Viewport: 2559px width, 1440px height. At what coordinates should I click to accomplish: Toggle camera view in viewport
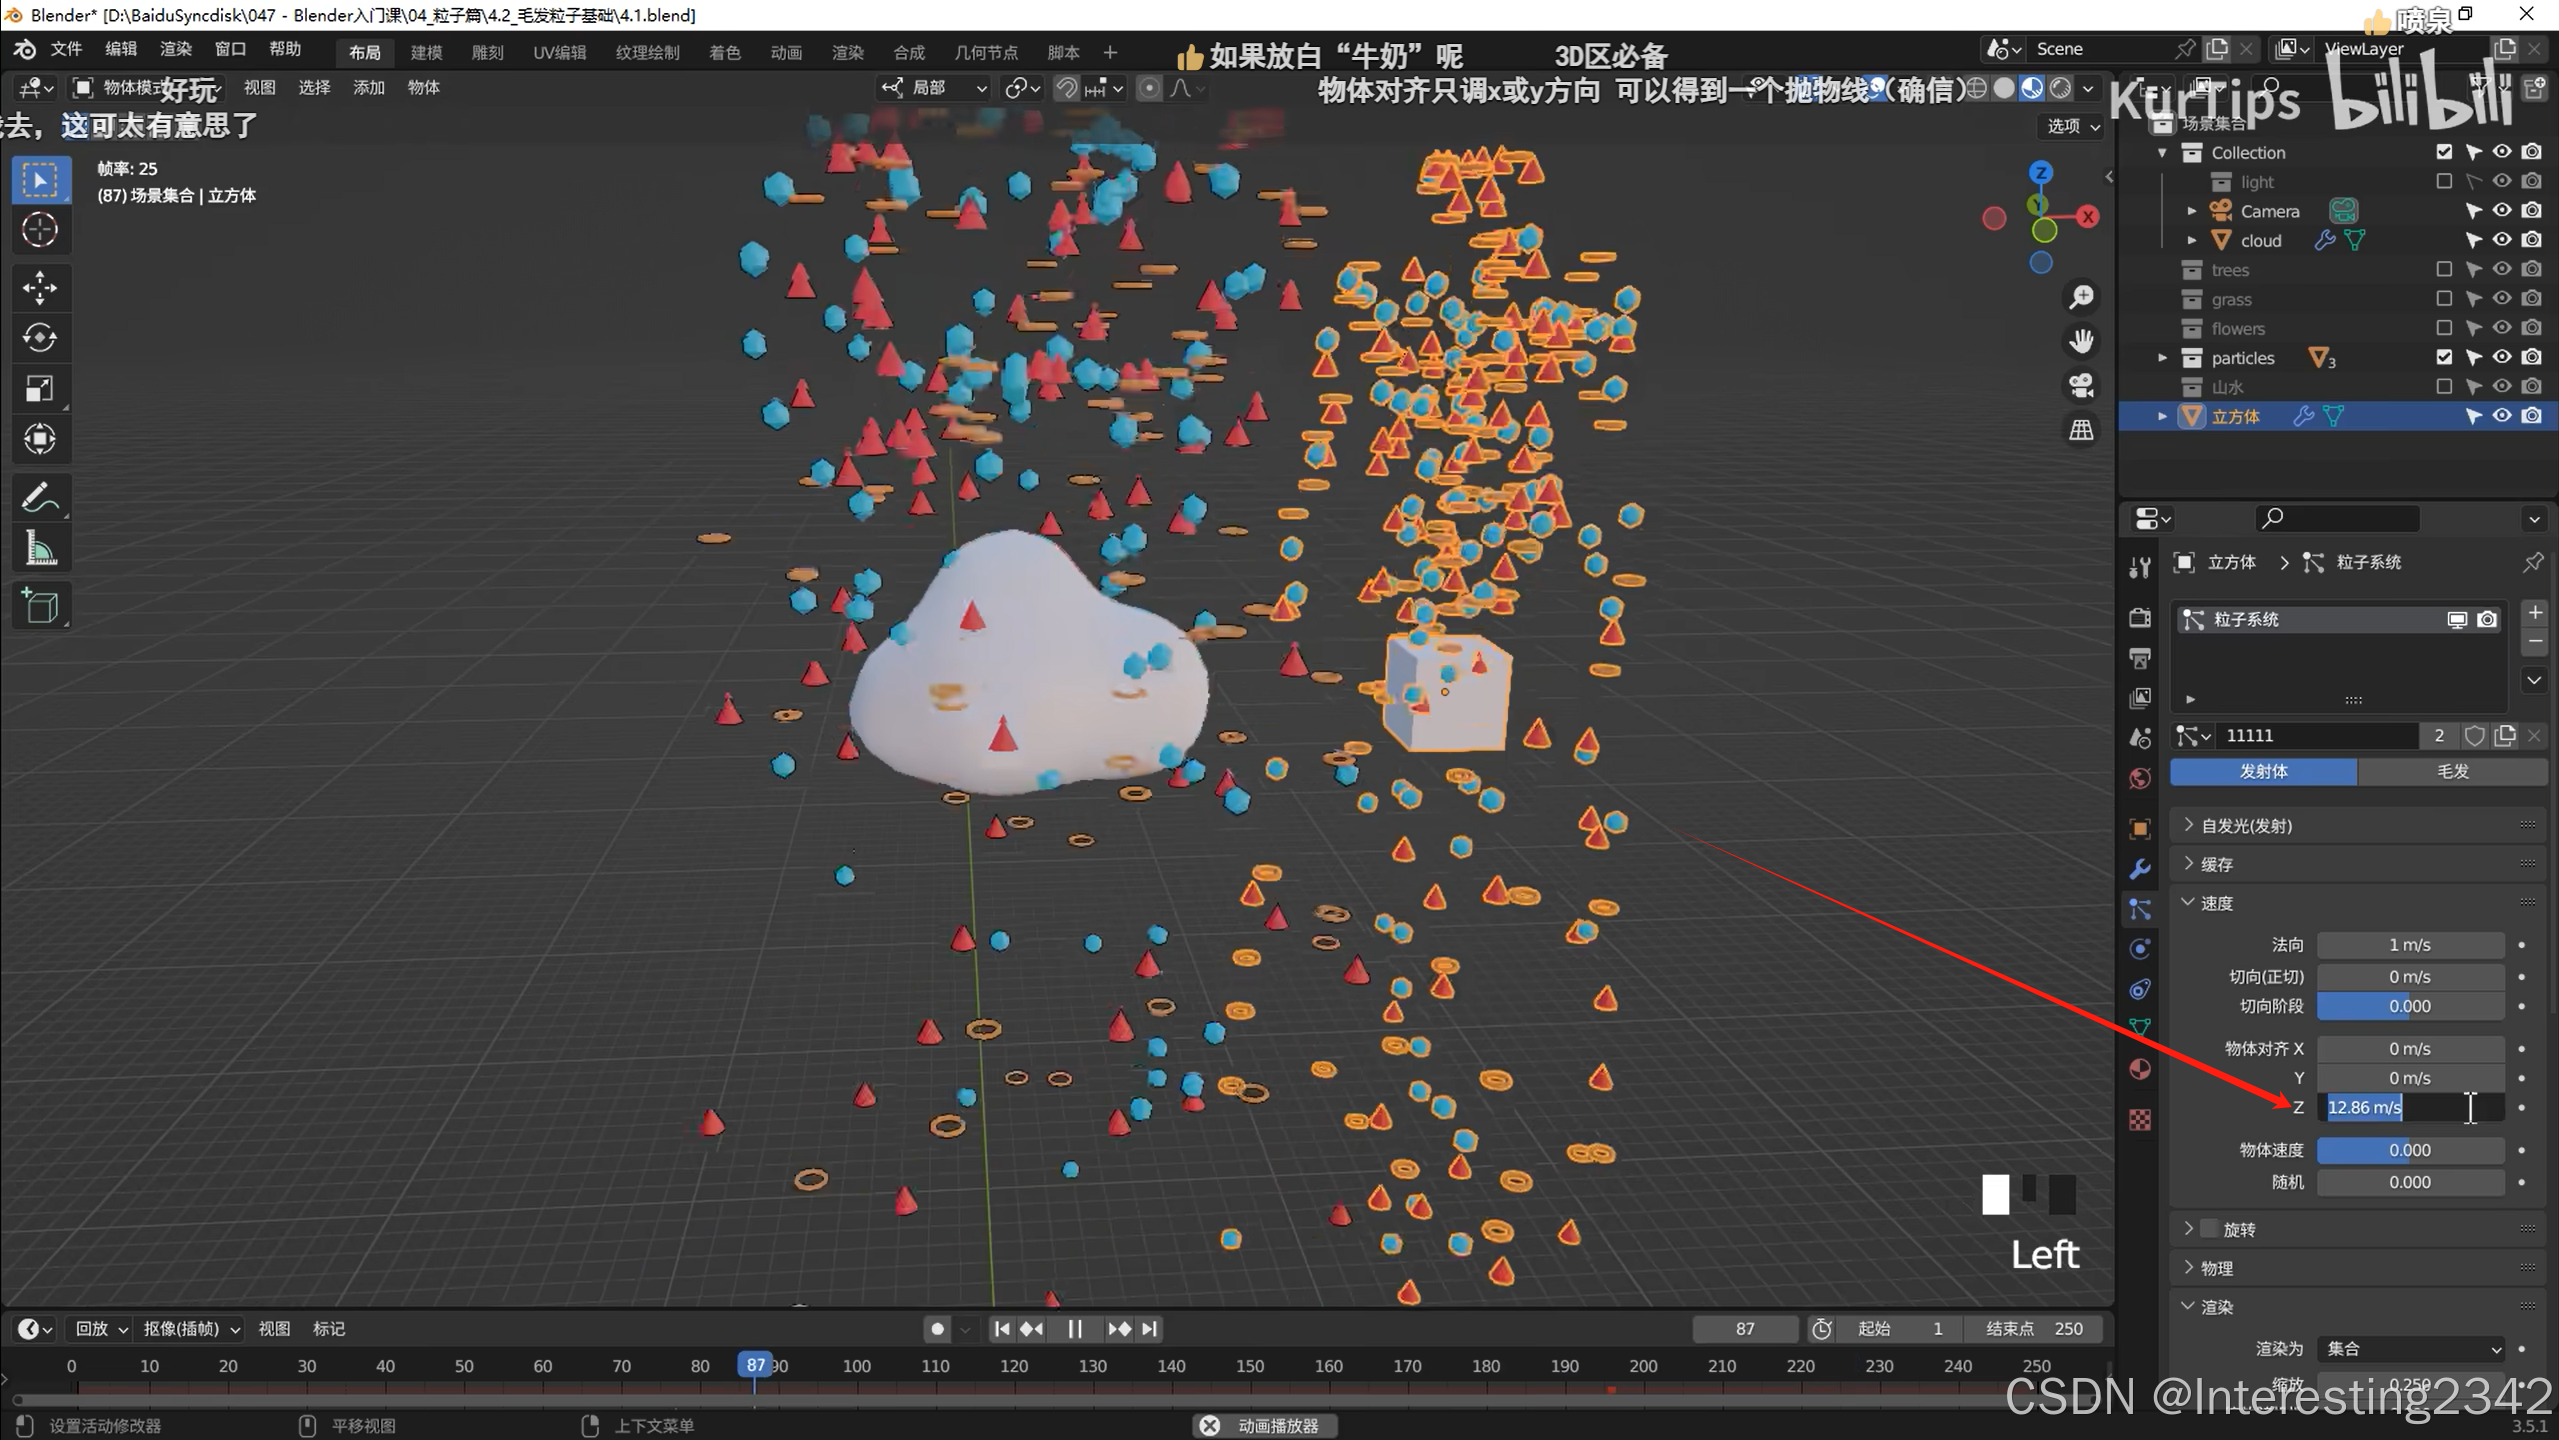tap(2081, 386)
